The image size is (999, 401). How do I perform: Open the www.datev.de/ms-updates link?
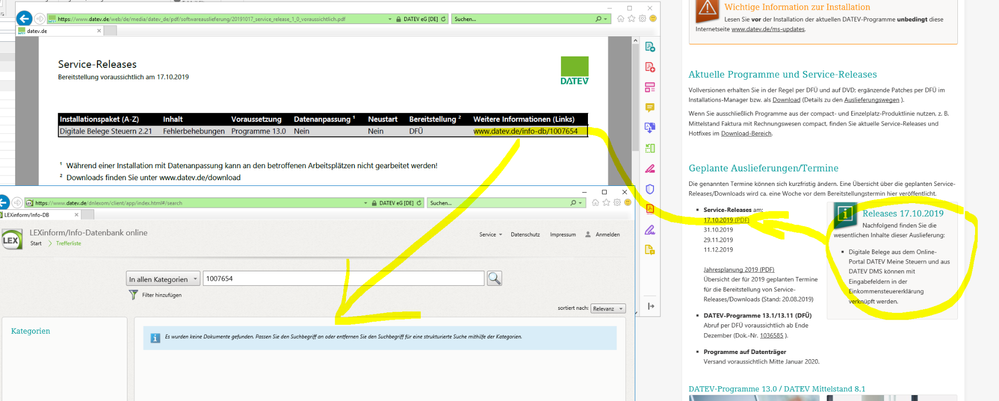pyautogui.click(x=767, y=29)
